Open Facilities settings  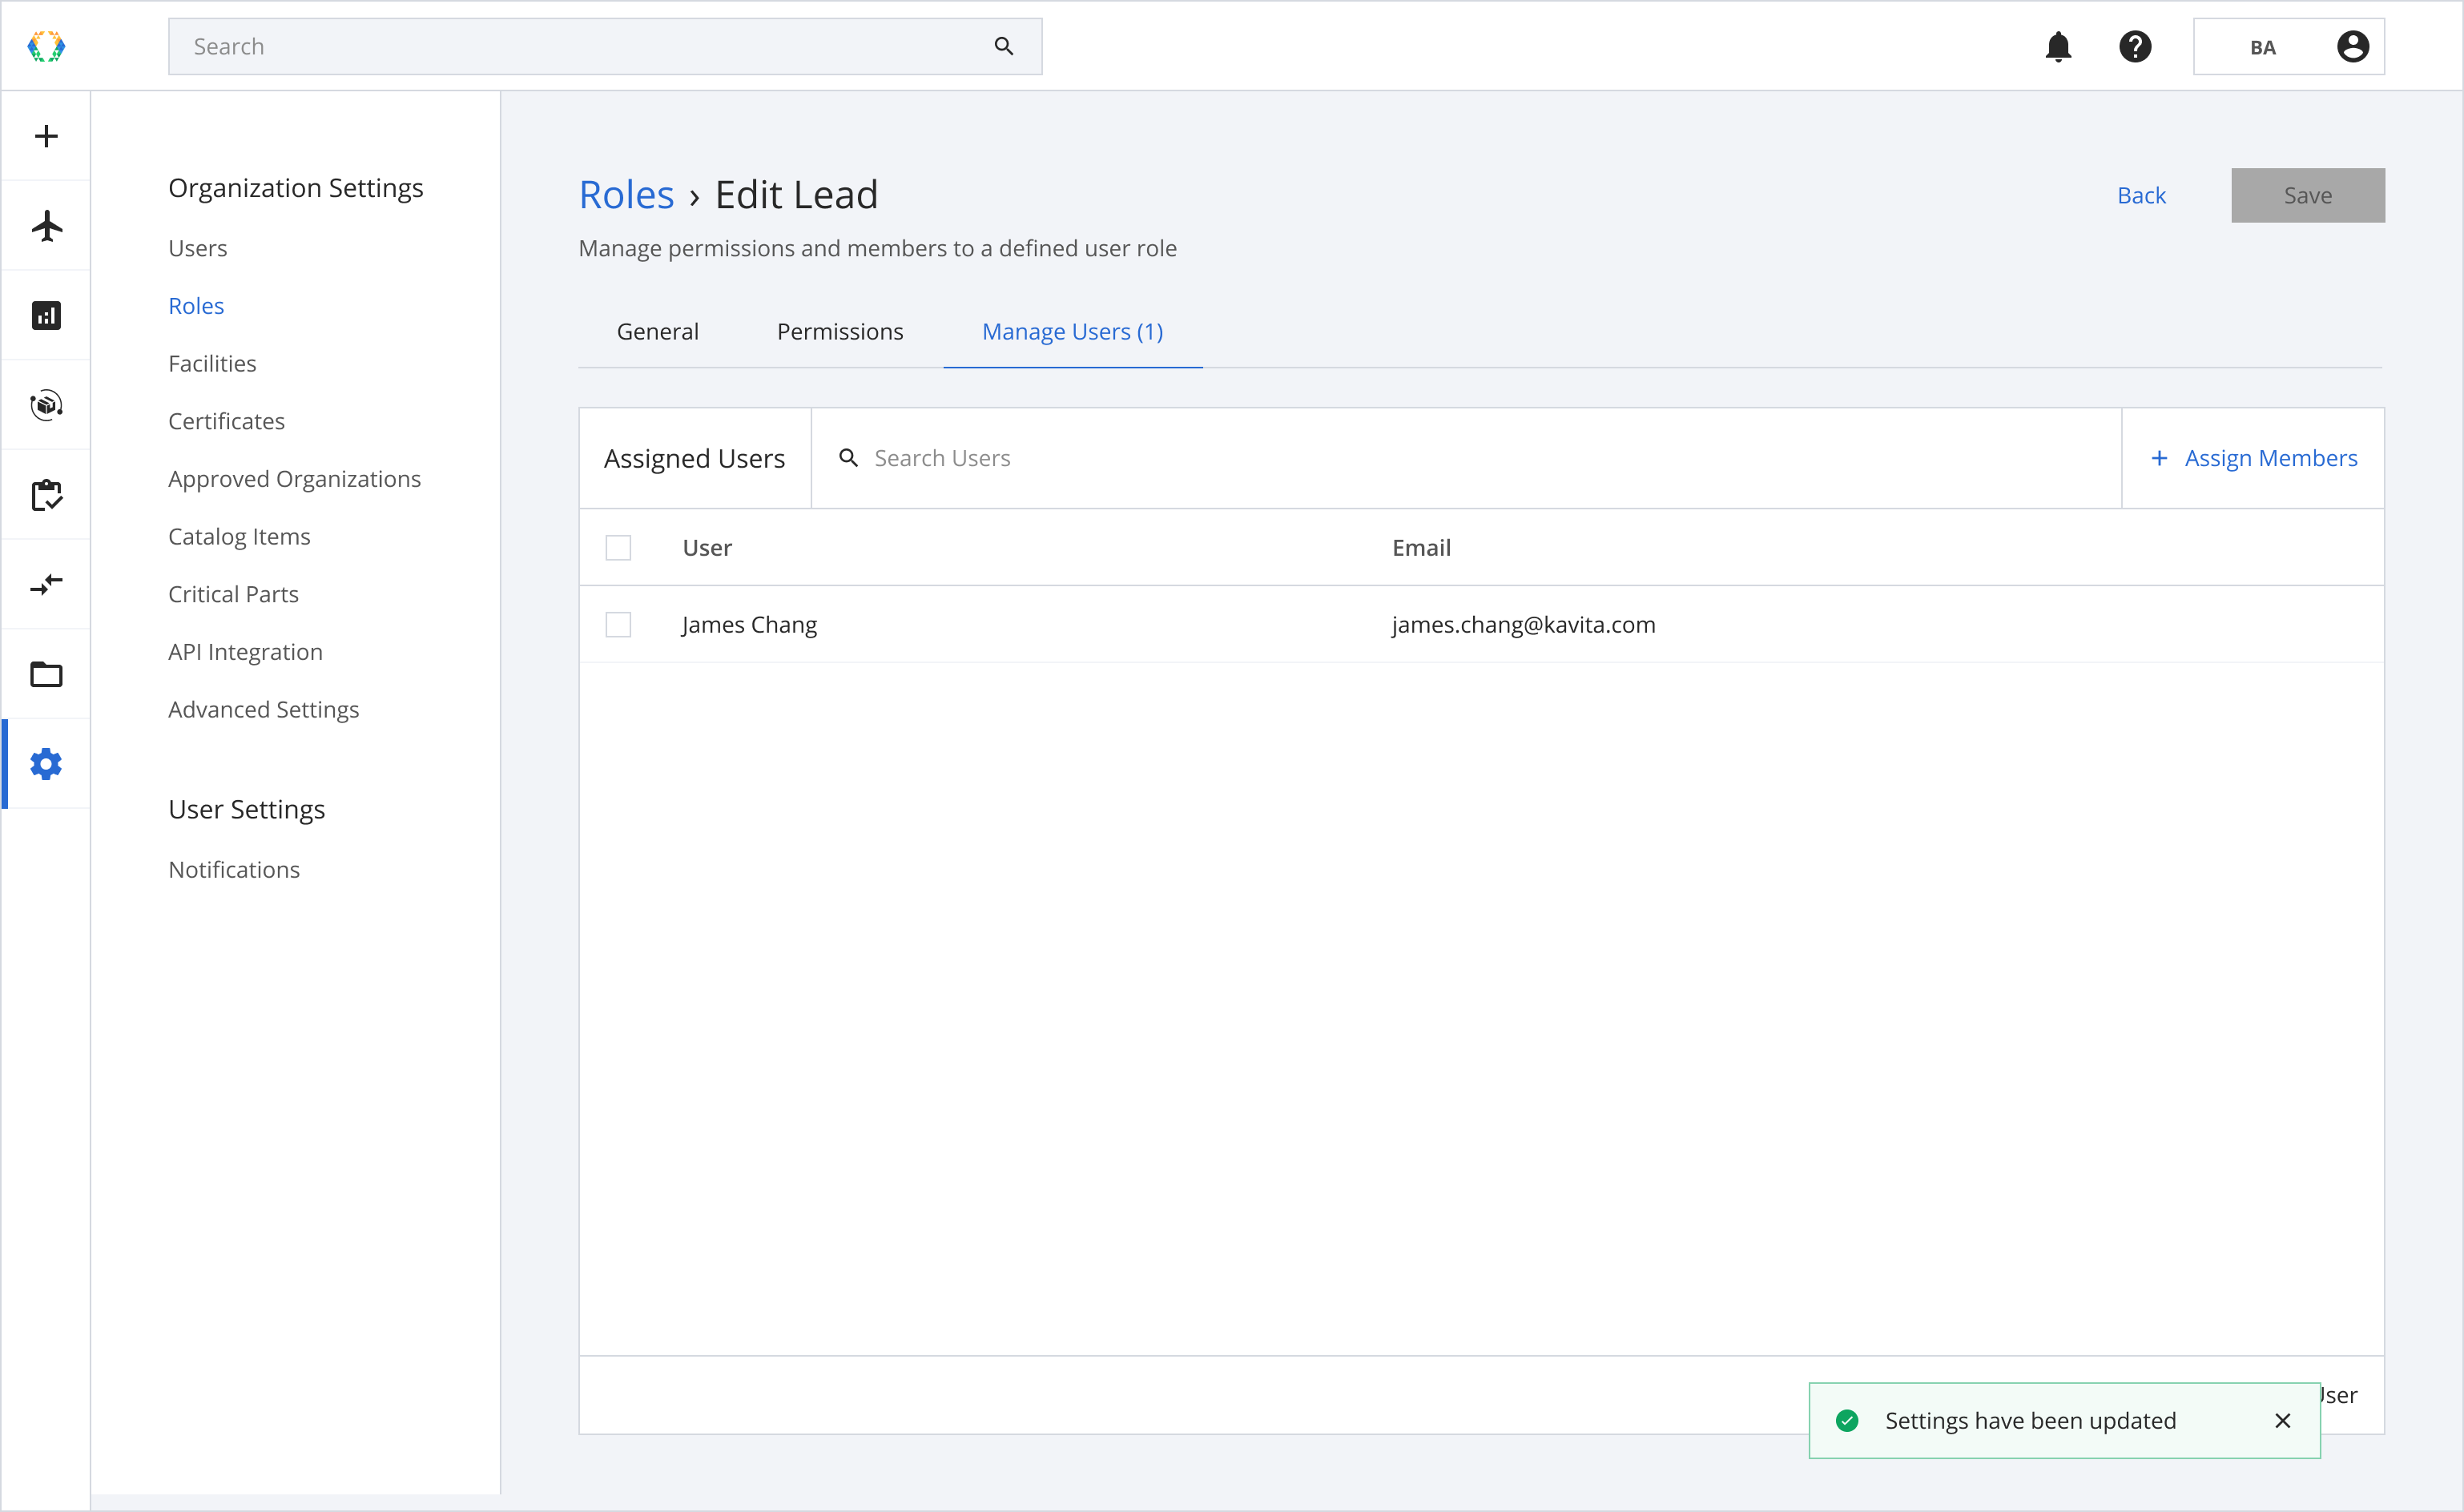pyautogui.click(x=212, y=364)
